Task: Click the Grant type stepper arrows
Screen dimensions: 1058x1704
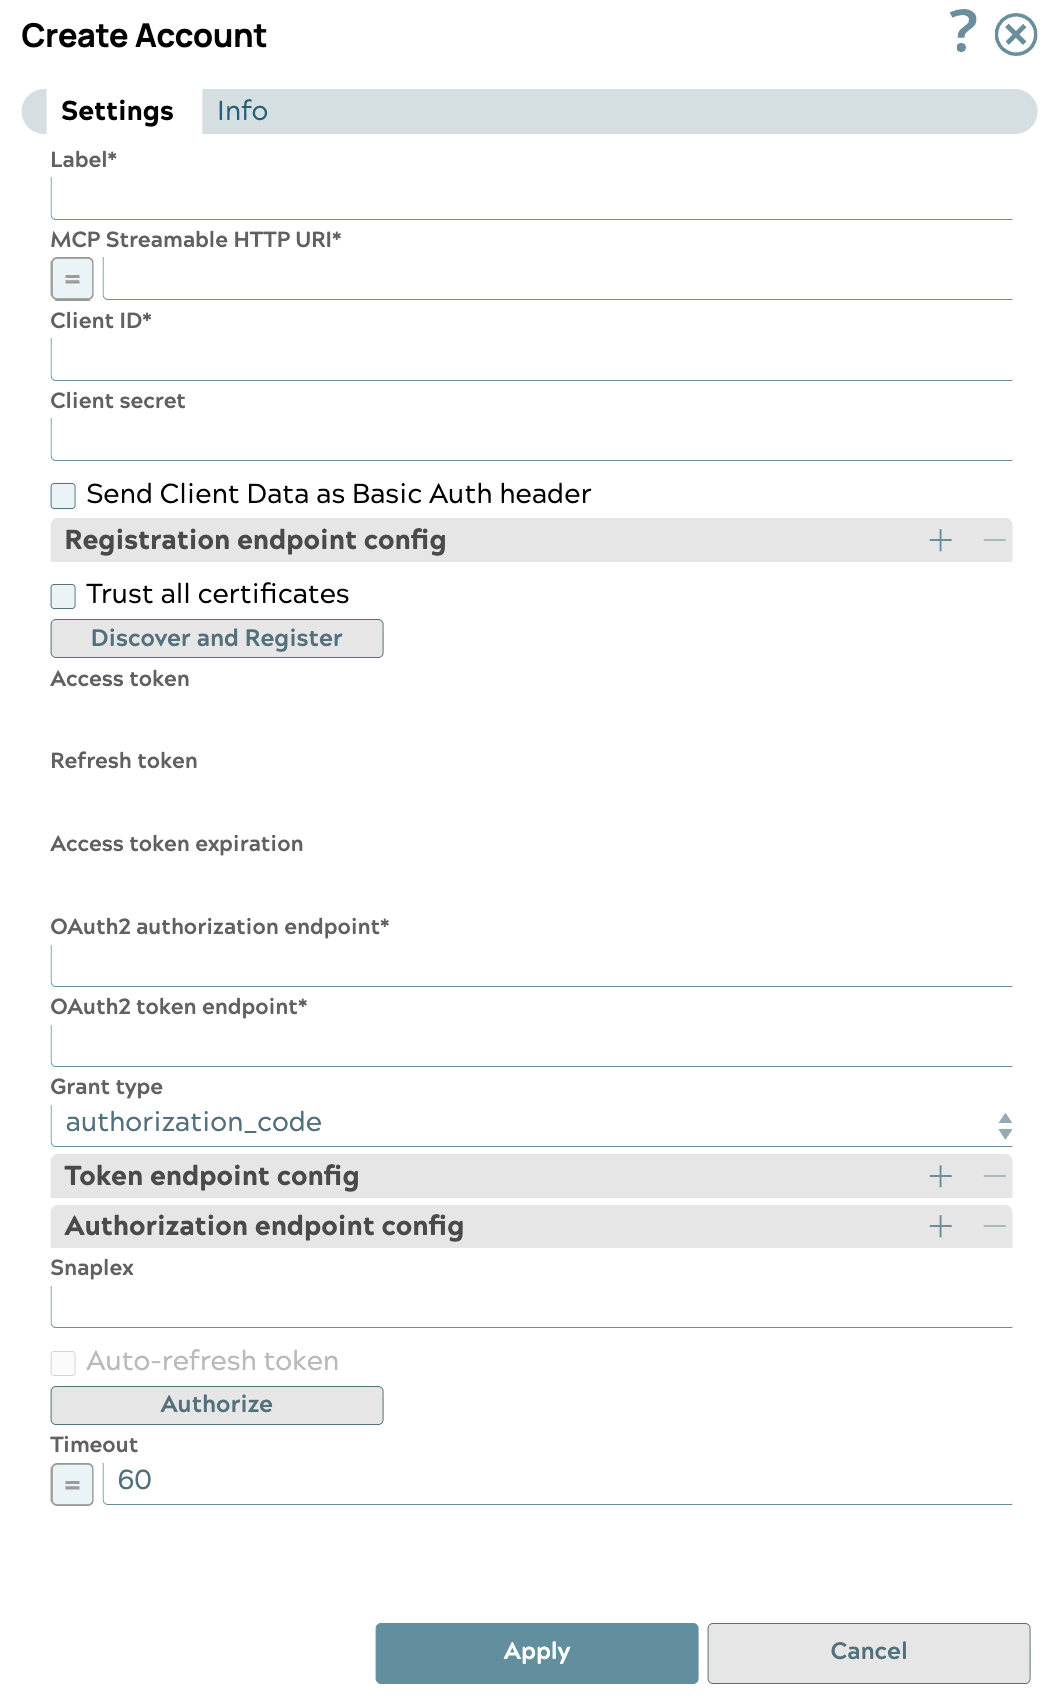Action: [x=1003, y=1123]
